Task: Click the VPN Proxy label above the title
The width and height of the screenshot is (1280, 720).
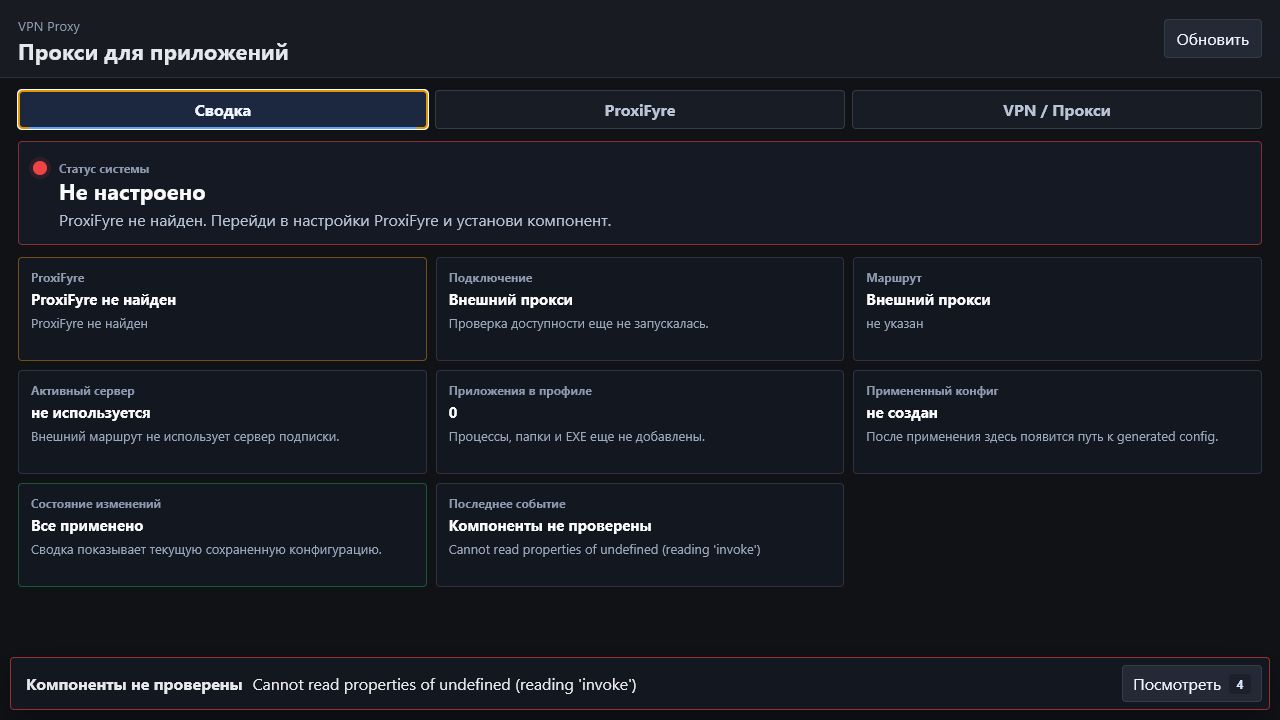Action: 49,26
